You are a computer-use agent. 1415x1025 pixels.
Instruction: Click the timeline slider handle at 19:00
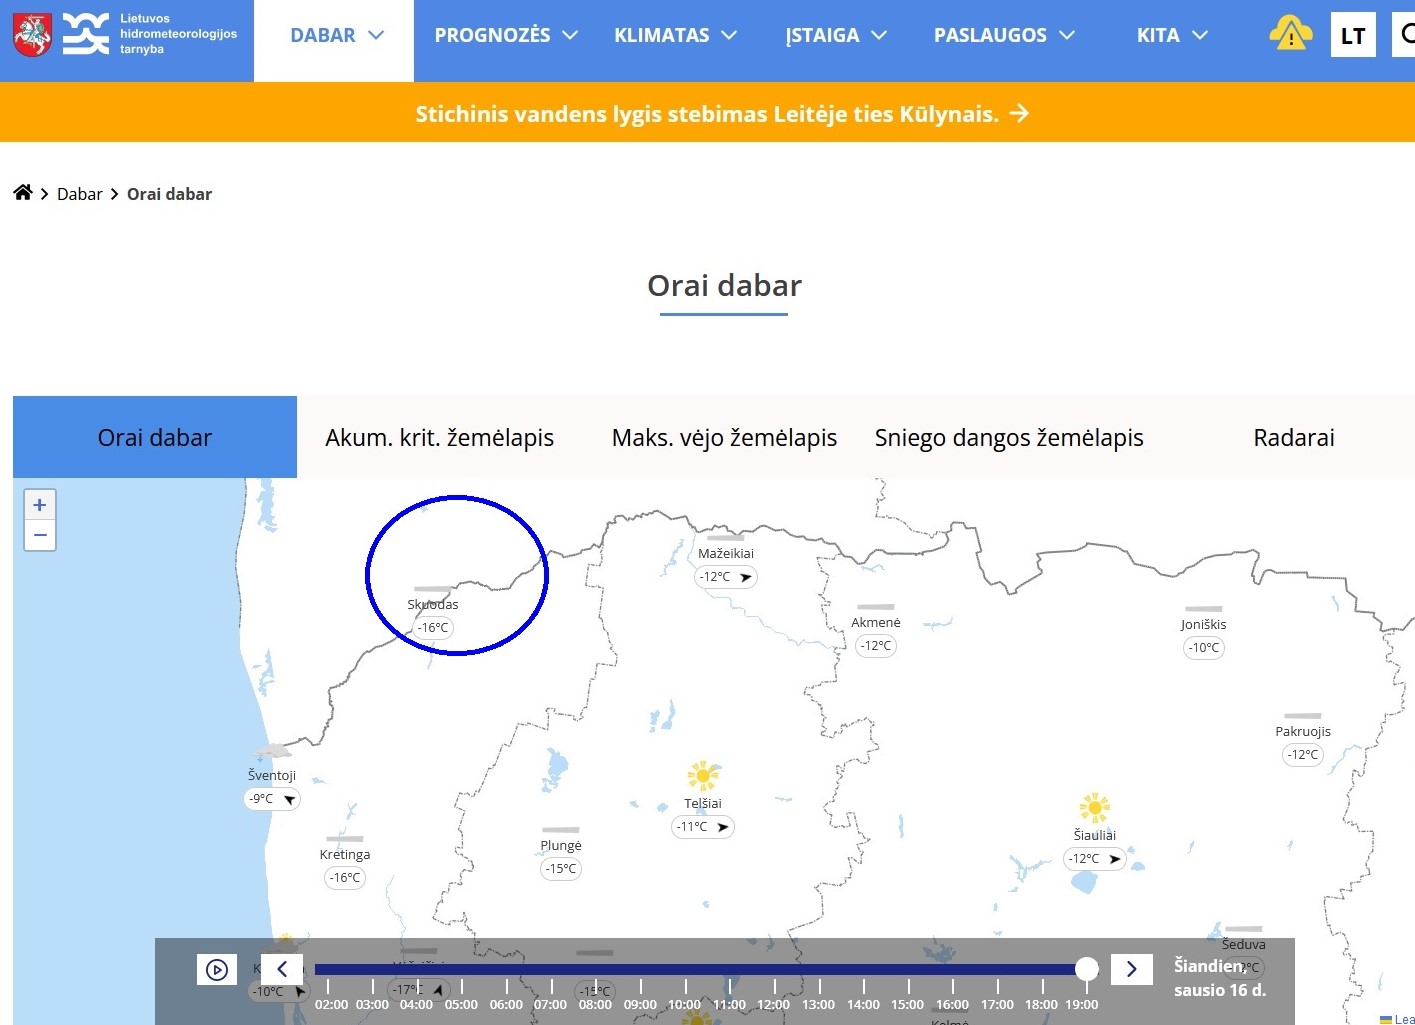pyautogui.click(x=1087, y=968)
